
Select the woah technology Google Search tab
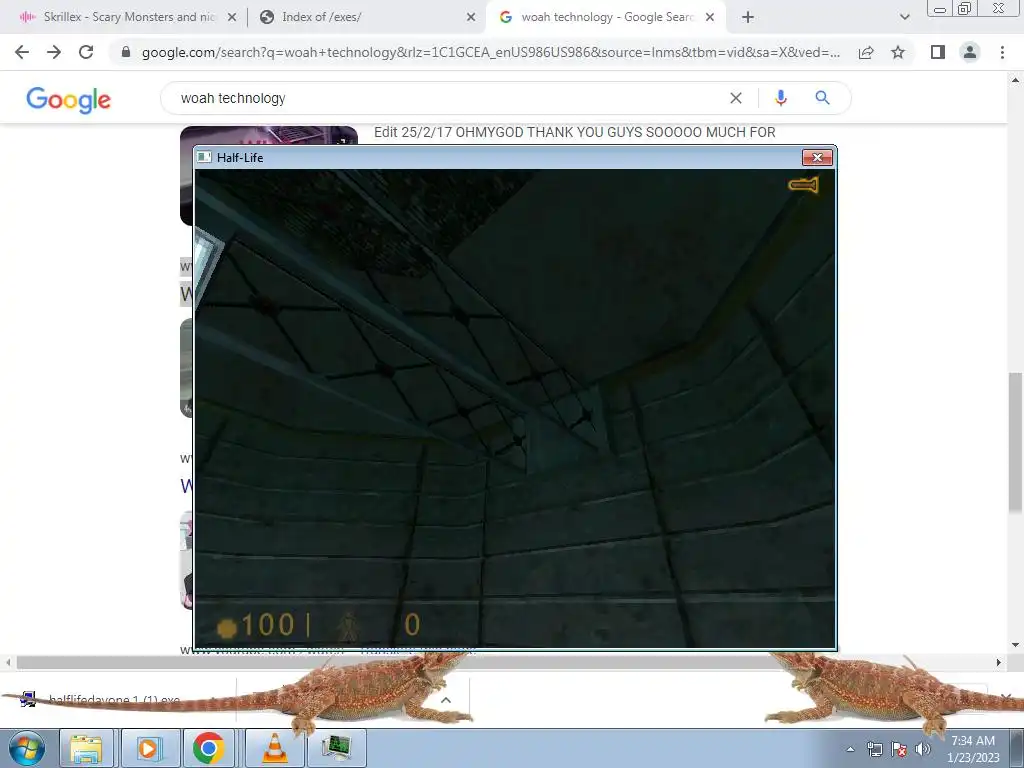coord(606,17)
